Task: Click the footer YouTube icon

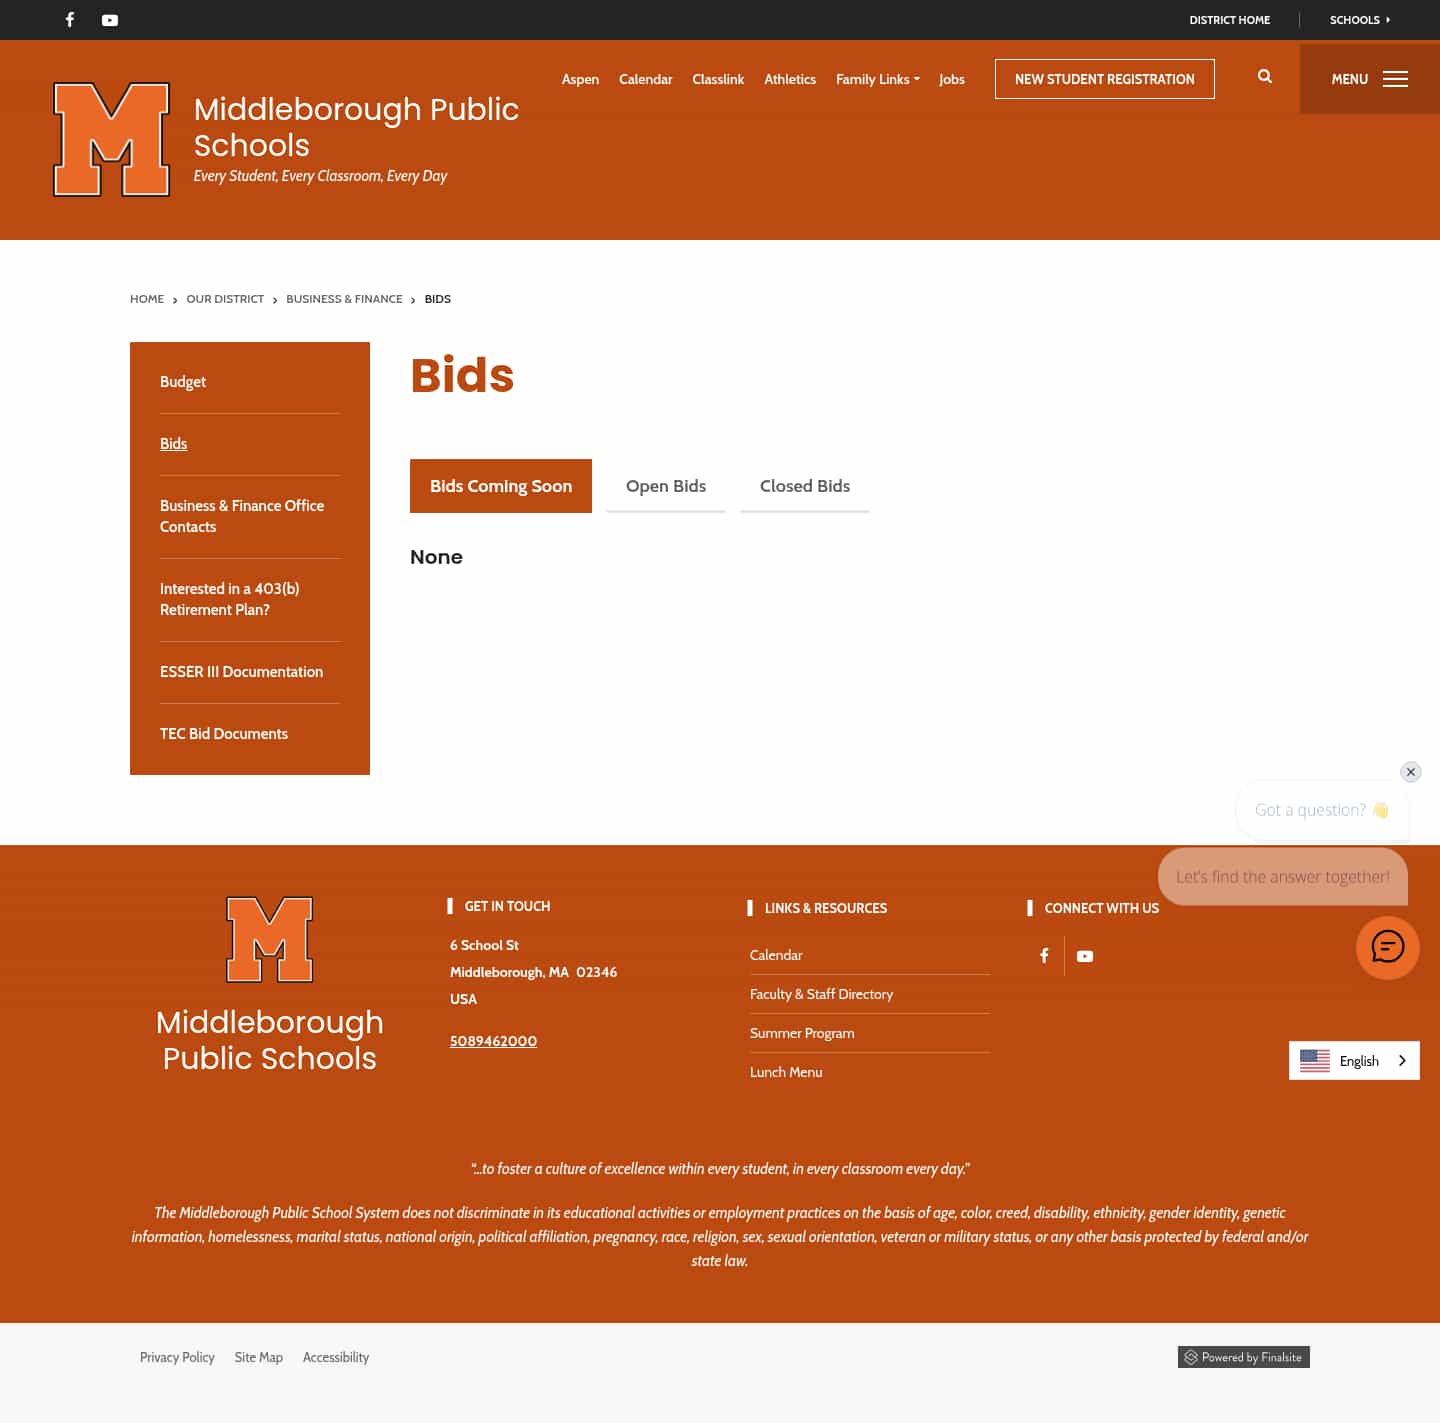Action: tap(1085, 956)
